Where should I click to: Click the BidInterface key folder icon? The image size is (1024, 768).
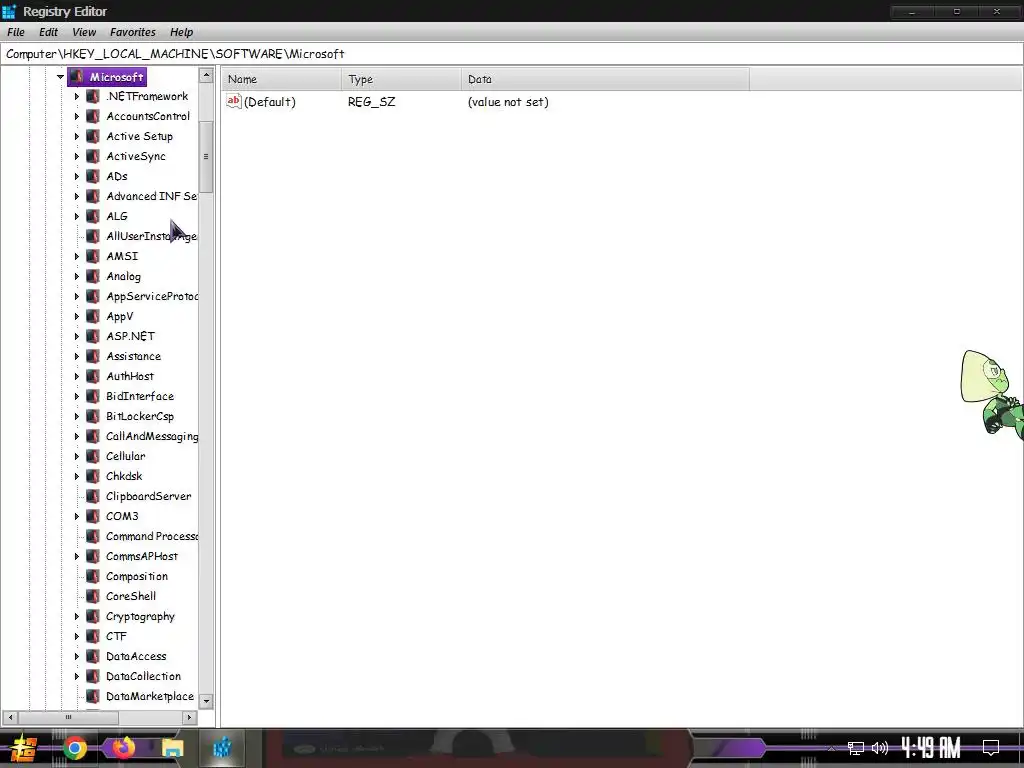pos(93,396)
